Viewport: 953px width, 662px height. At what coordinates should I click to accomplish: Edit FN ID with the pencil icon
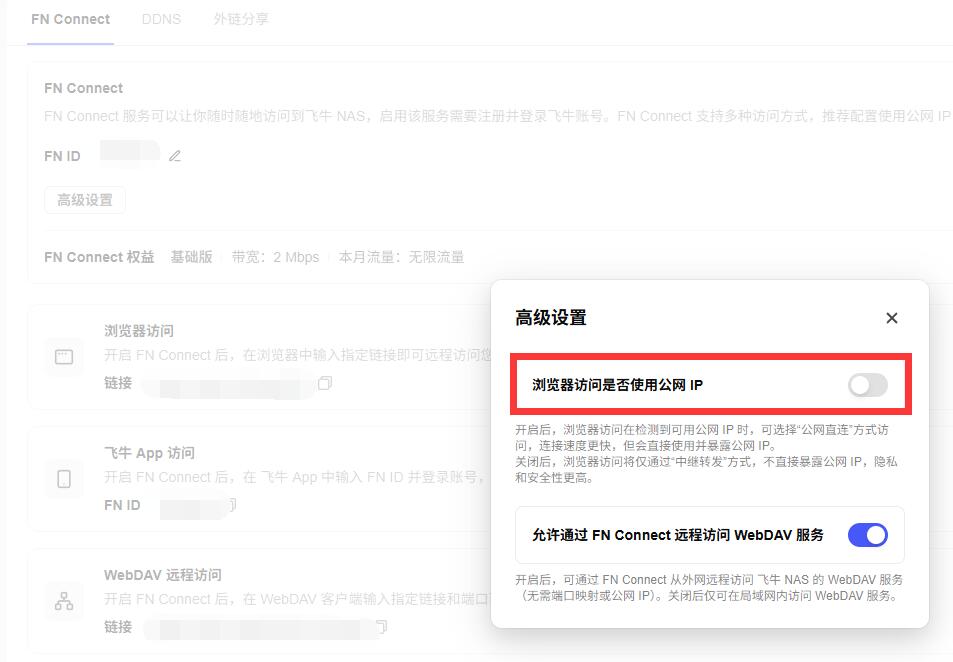click(x=174, y=156)
